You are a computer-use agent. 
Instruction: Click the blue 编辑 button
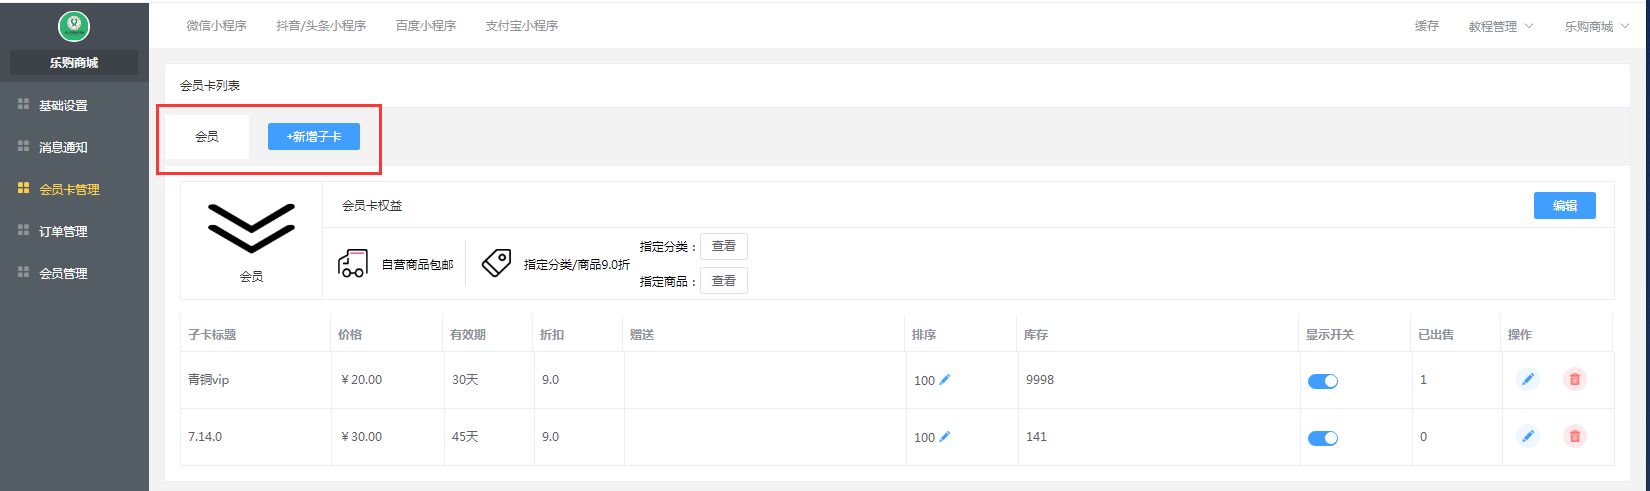(x=1565, y=205)
